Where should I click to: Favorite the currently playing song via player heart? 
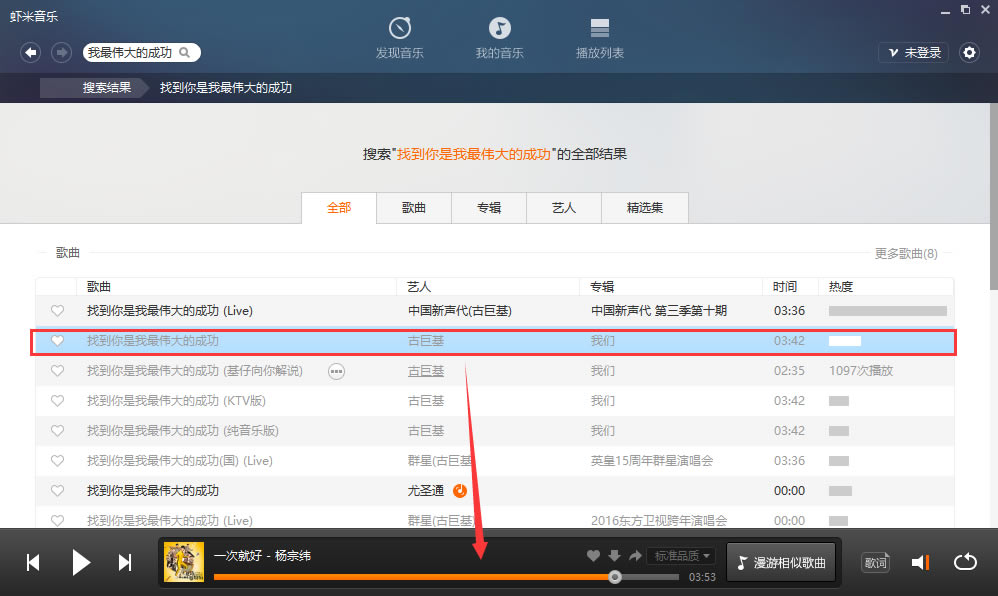[593, 554]
